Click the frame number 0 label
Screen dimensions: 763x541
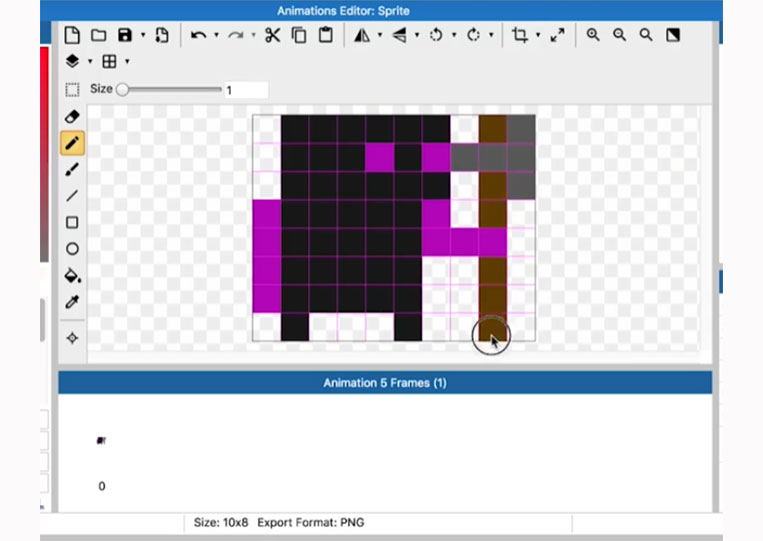point(102,486)
